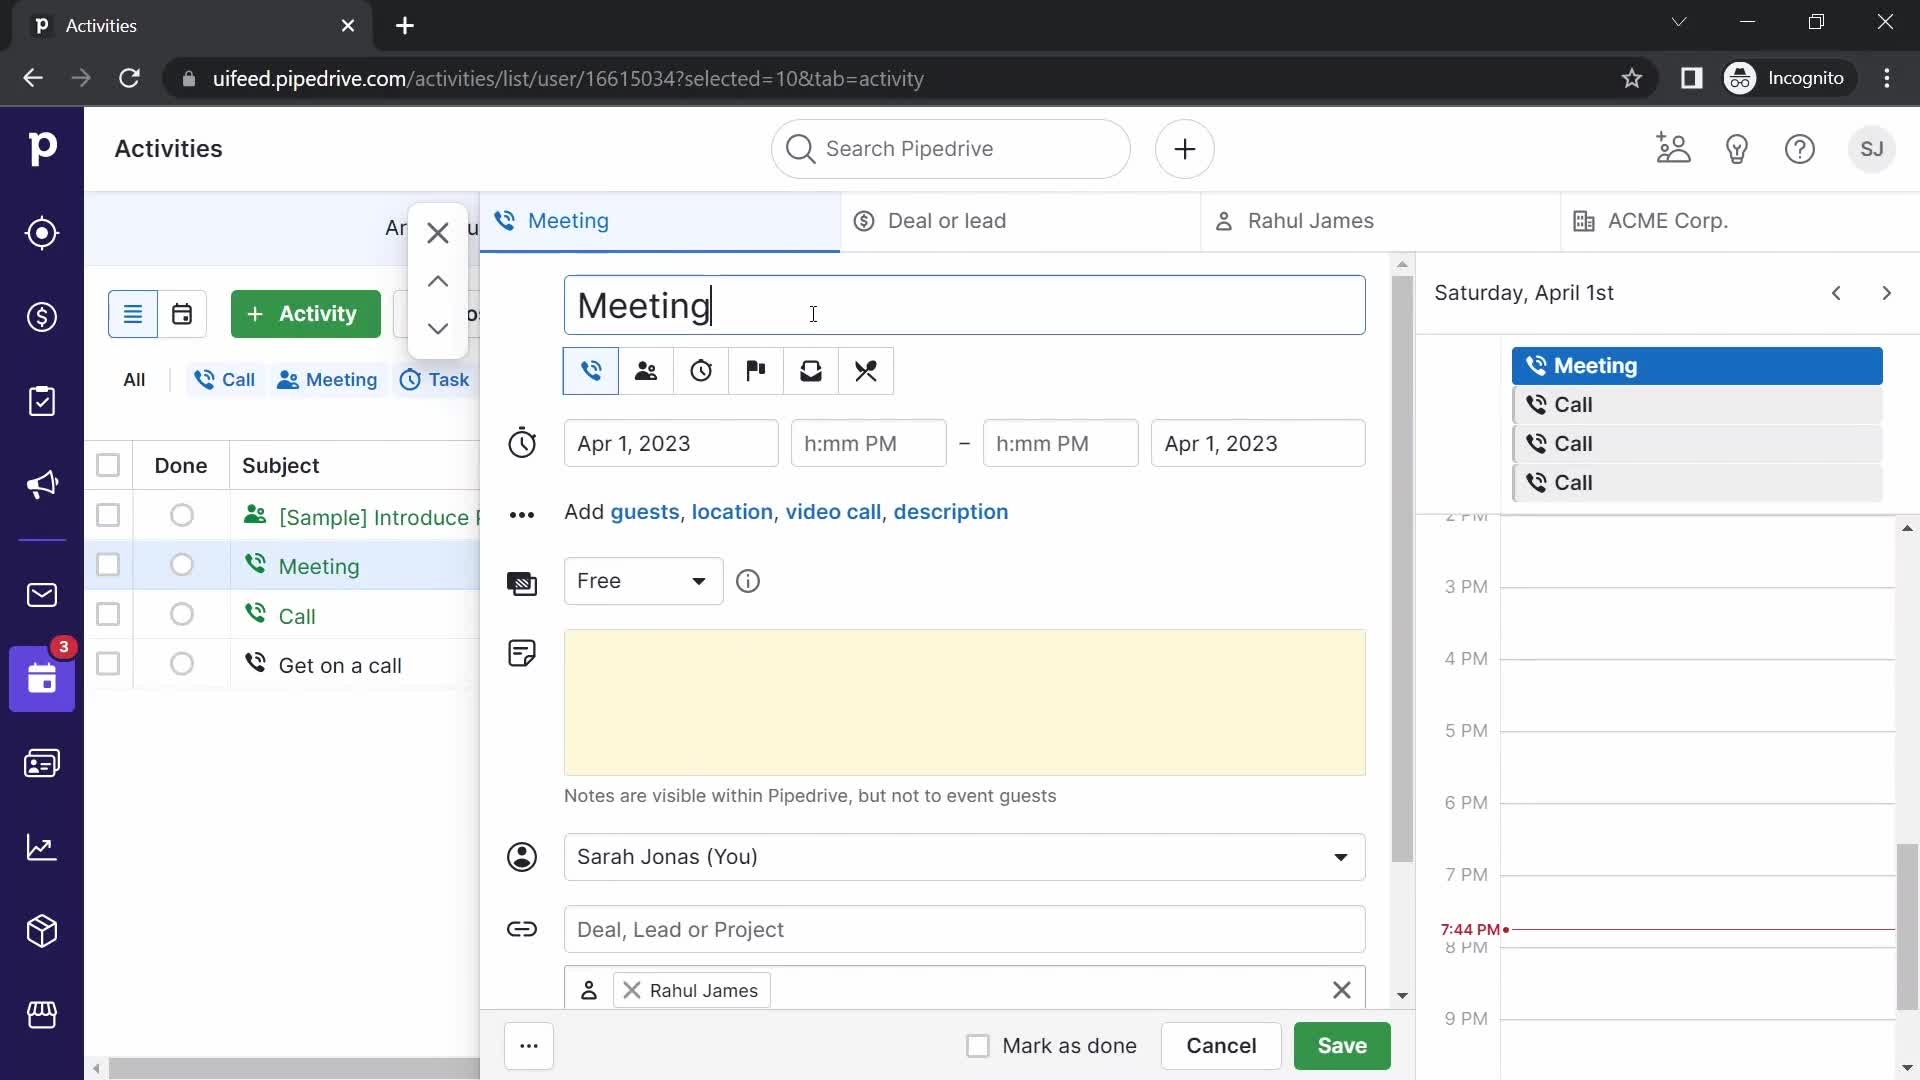
Task: Open the Pipedrive logo home
Action: click(42, 149)
